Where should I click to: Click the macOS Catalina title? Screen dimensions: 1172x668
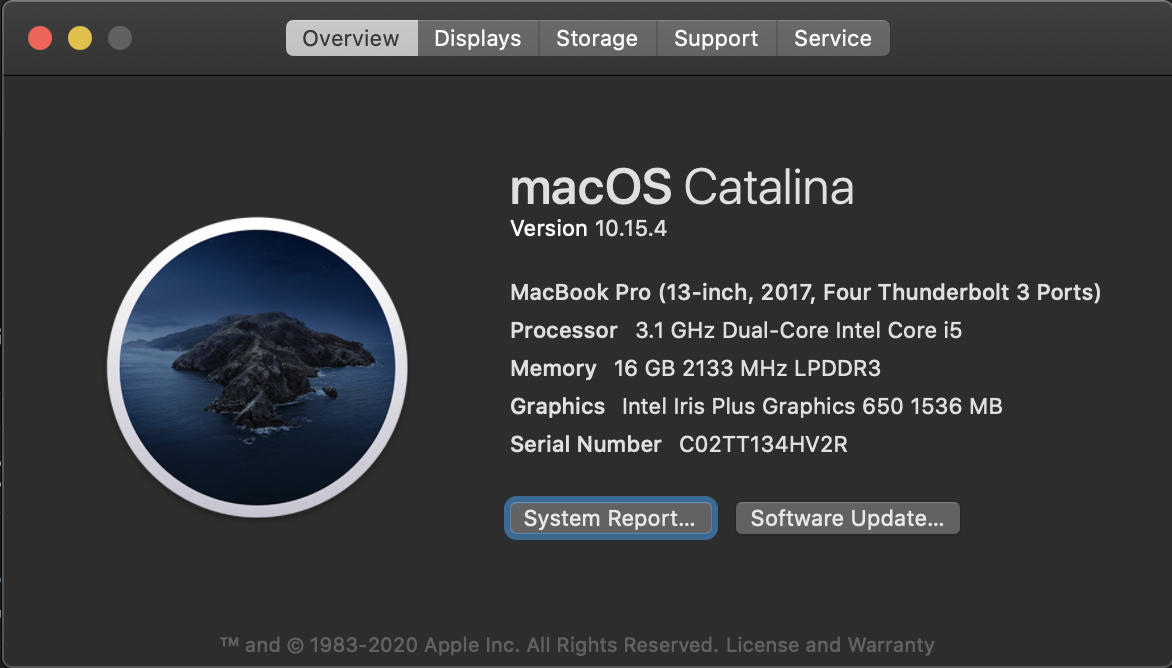pos(682,187)
